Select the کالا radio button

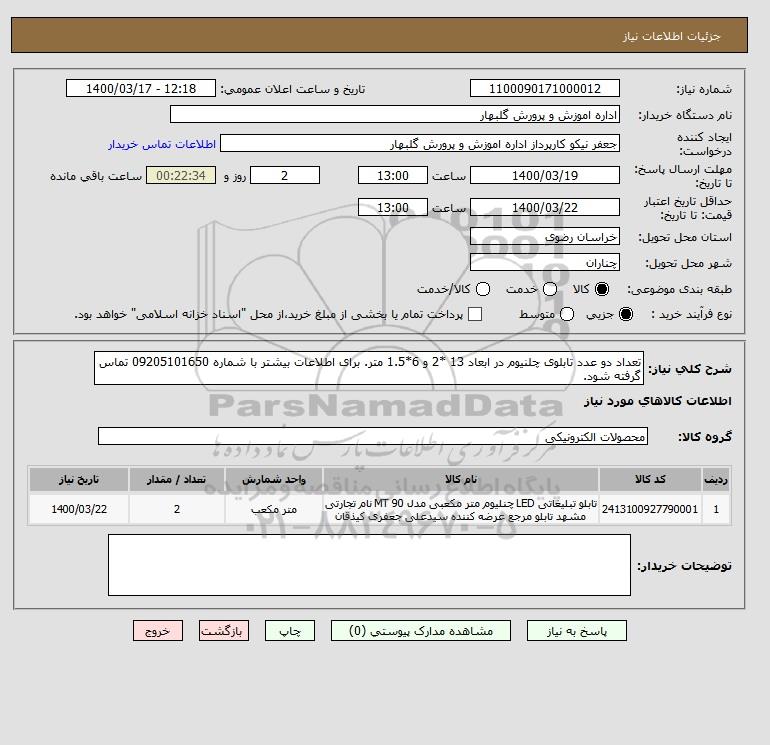pos(602,289)
